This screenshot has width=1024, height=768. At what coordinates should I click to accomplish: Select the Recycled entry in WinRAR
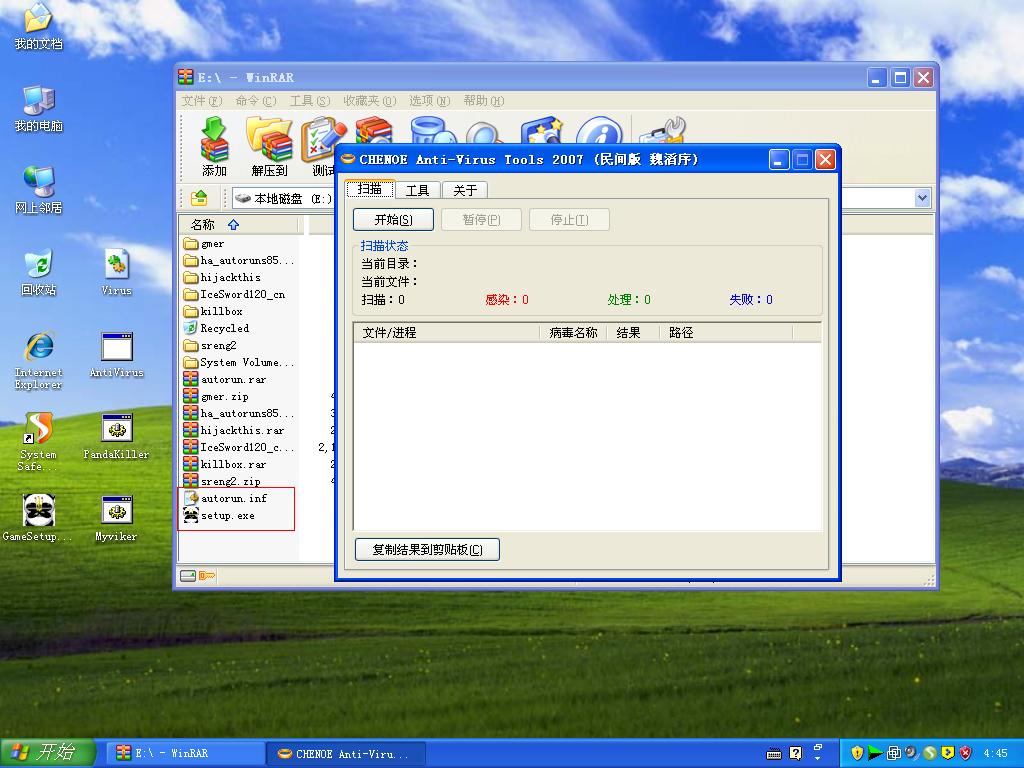pyautogui.click(x=216, y=328)
